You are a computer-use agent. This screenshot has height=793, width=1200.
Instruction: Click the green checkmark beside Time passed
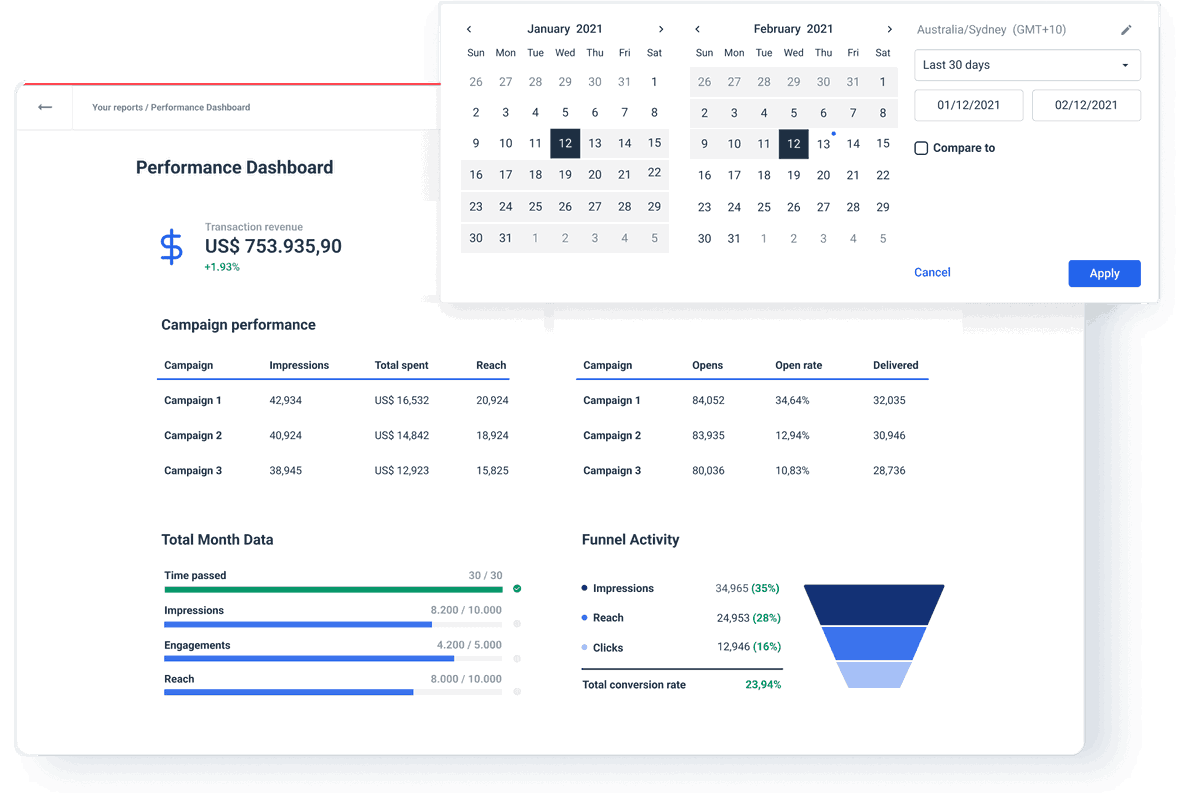[x=516, y=588]
